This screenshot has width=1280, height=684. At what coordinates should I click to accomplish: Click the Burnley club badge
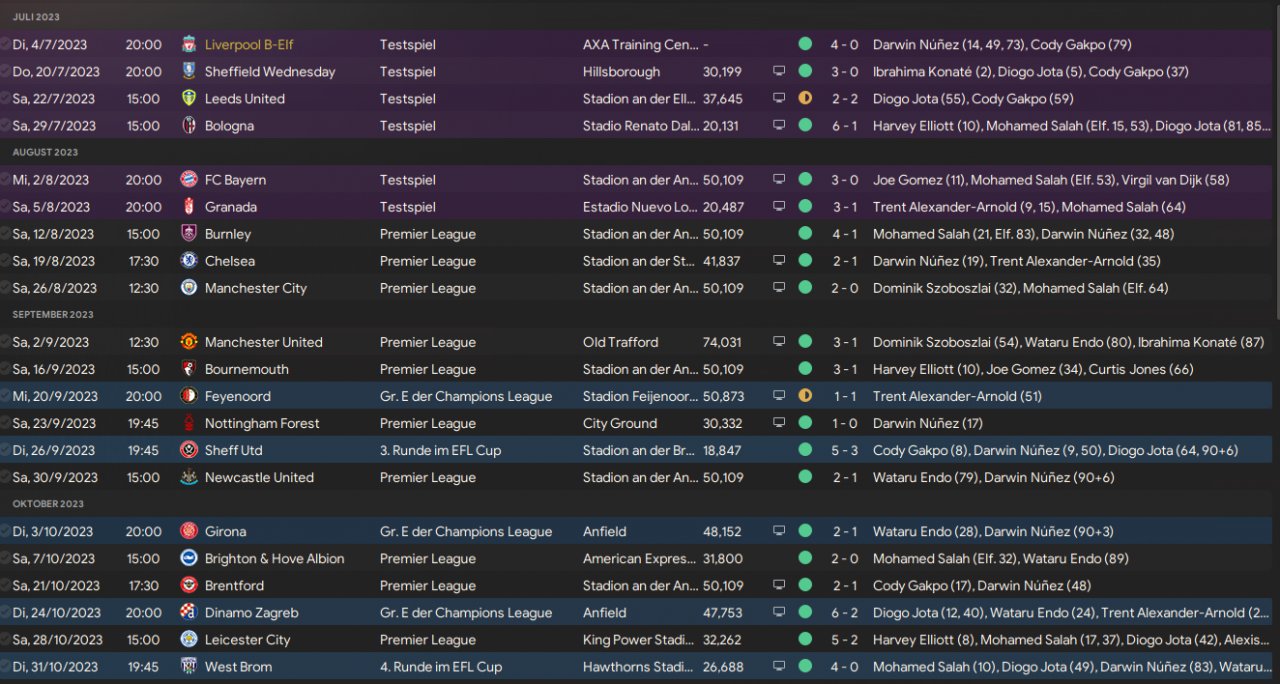click(189, 234)
